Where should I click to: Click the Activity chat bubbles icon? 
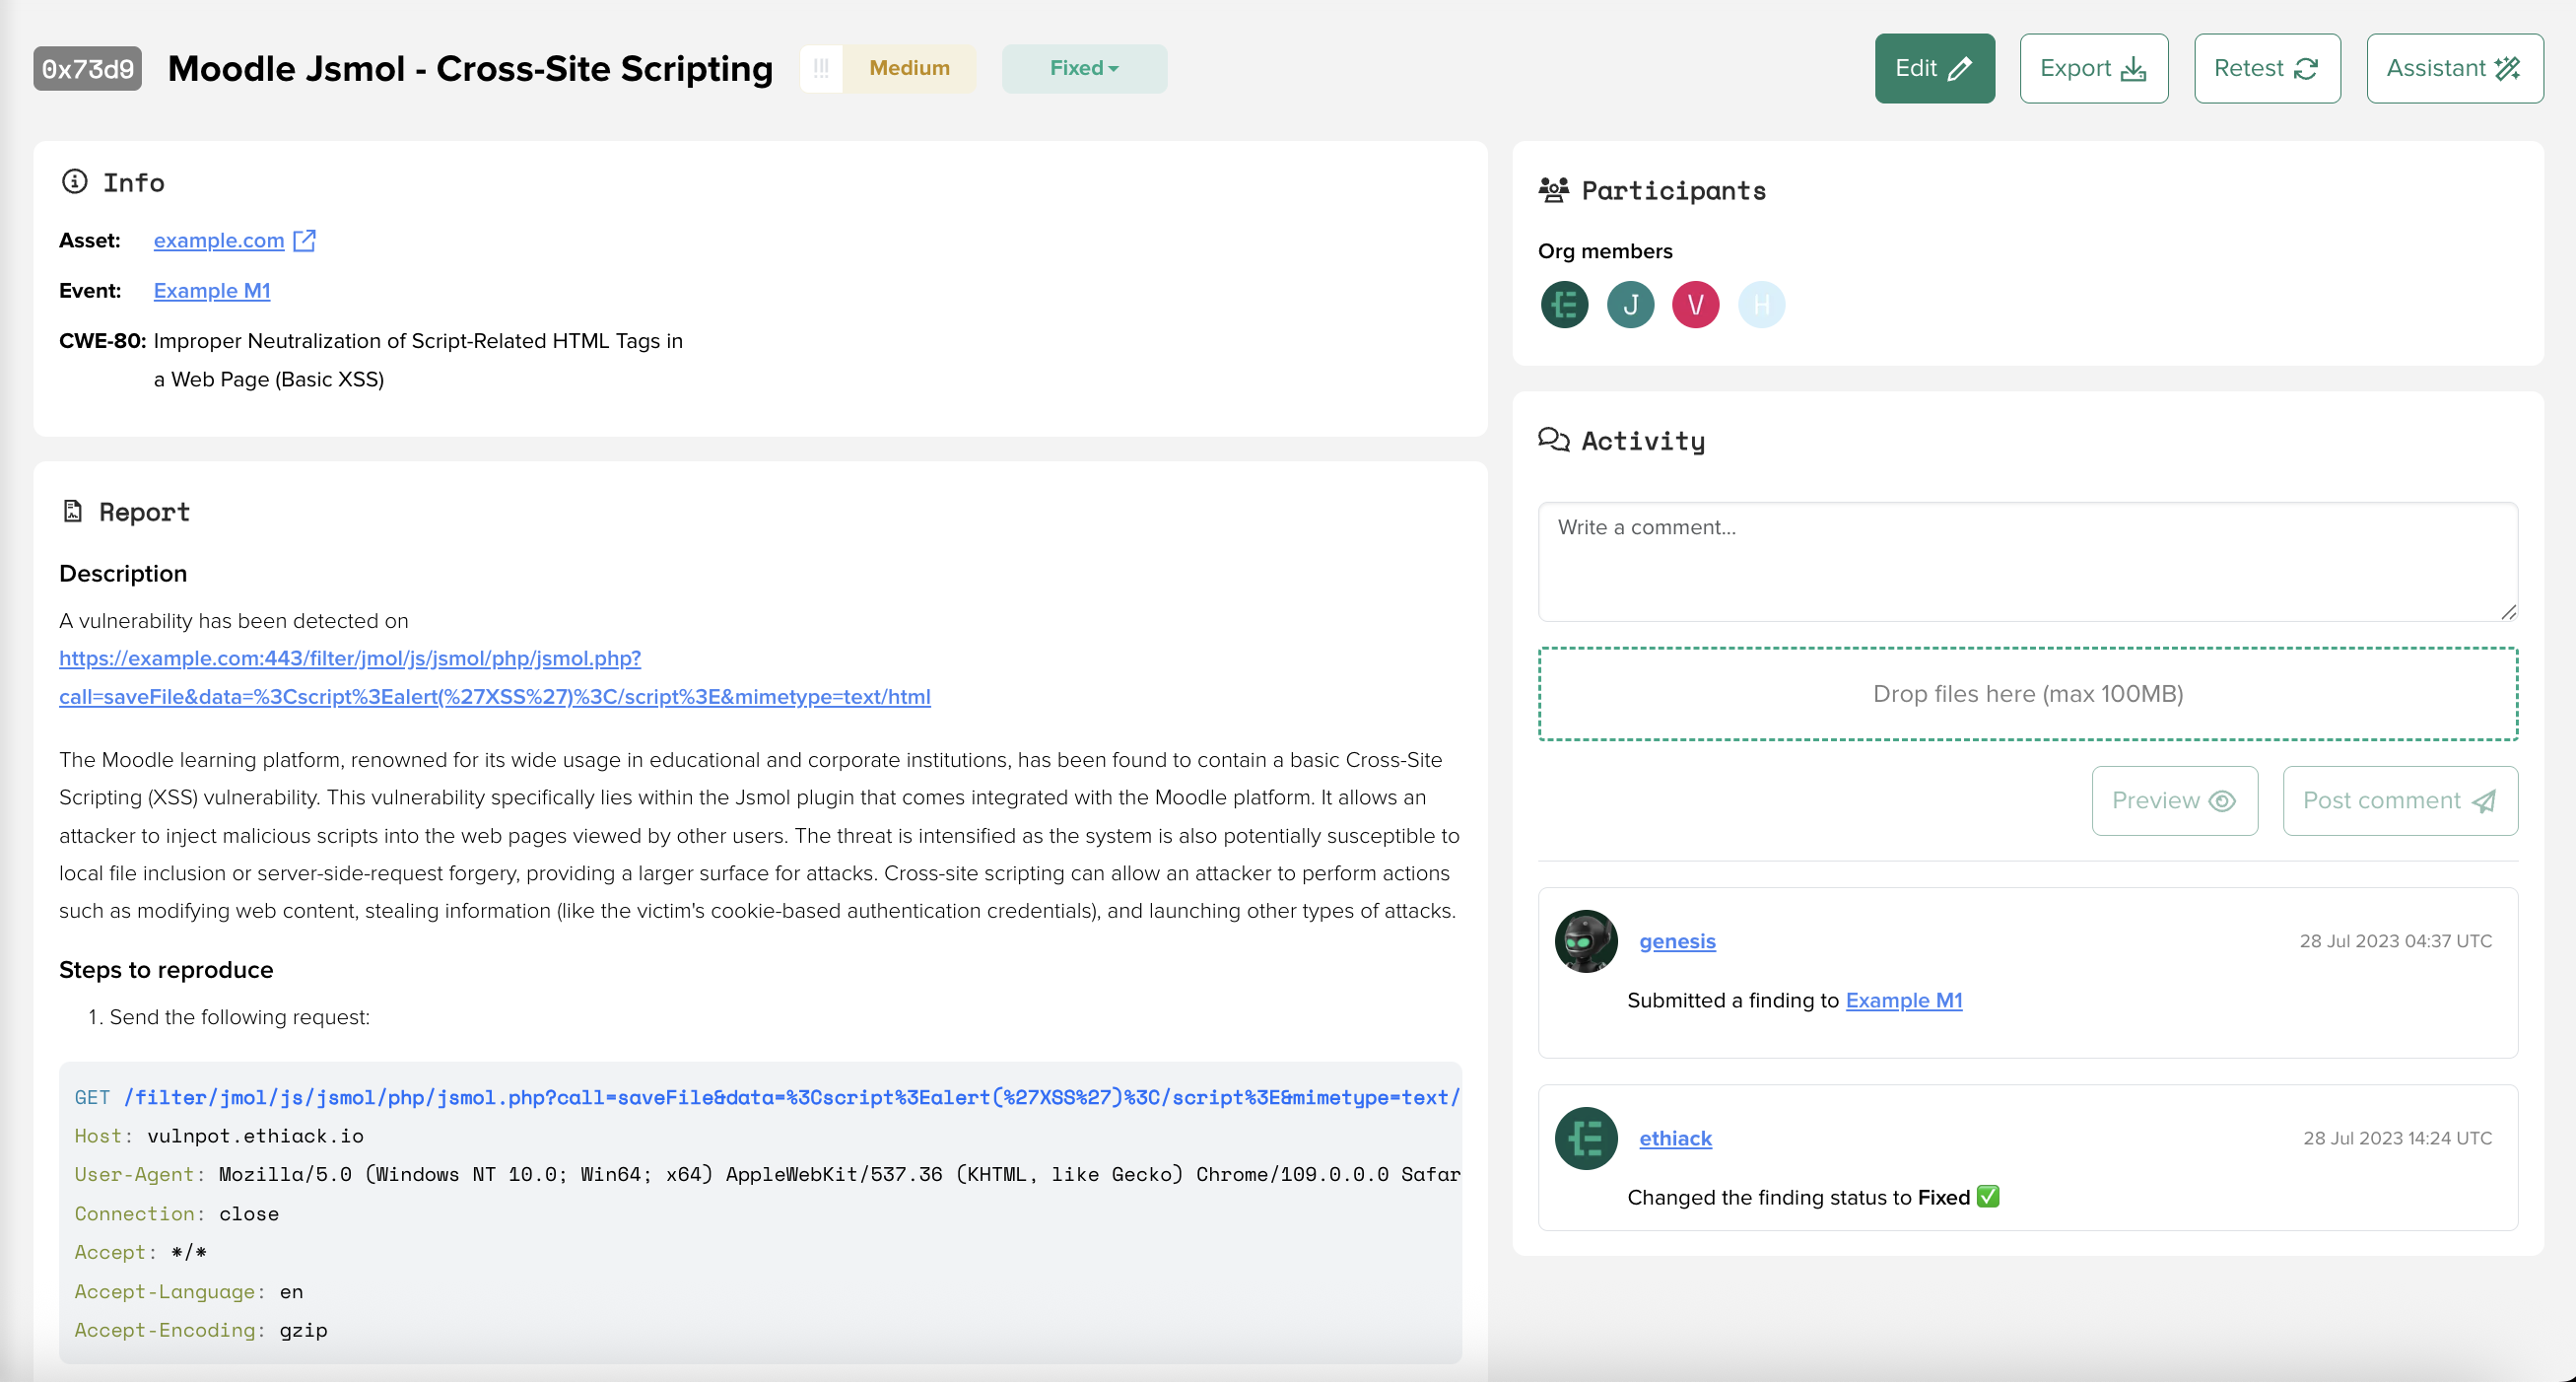(1553, 439)
